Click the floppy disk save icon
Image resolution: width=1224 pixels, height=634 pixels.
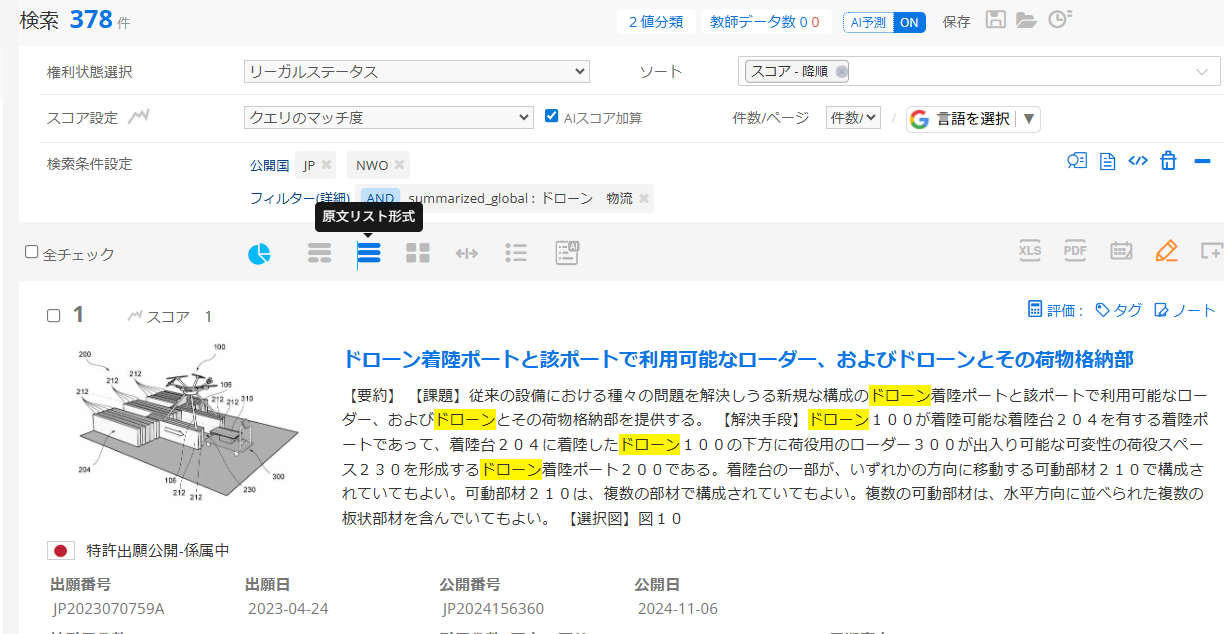tap(995, 21)
